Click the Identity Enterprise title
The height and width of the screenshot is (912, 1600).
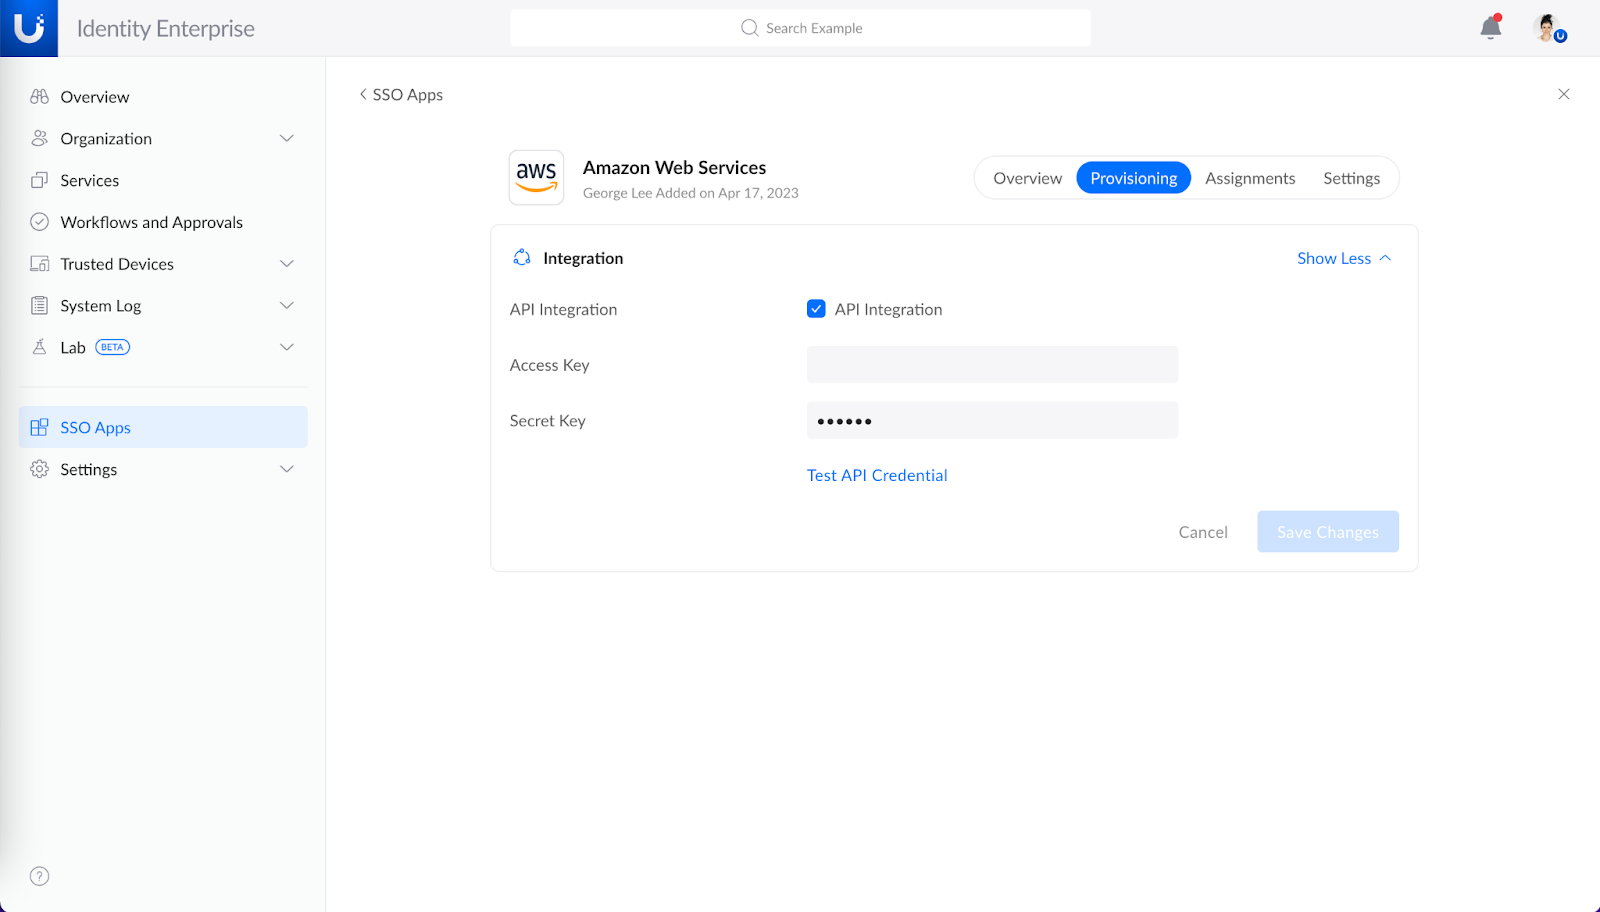(x=166, y=29)
